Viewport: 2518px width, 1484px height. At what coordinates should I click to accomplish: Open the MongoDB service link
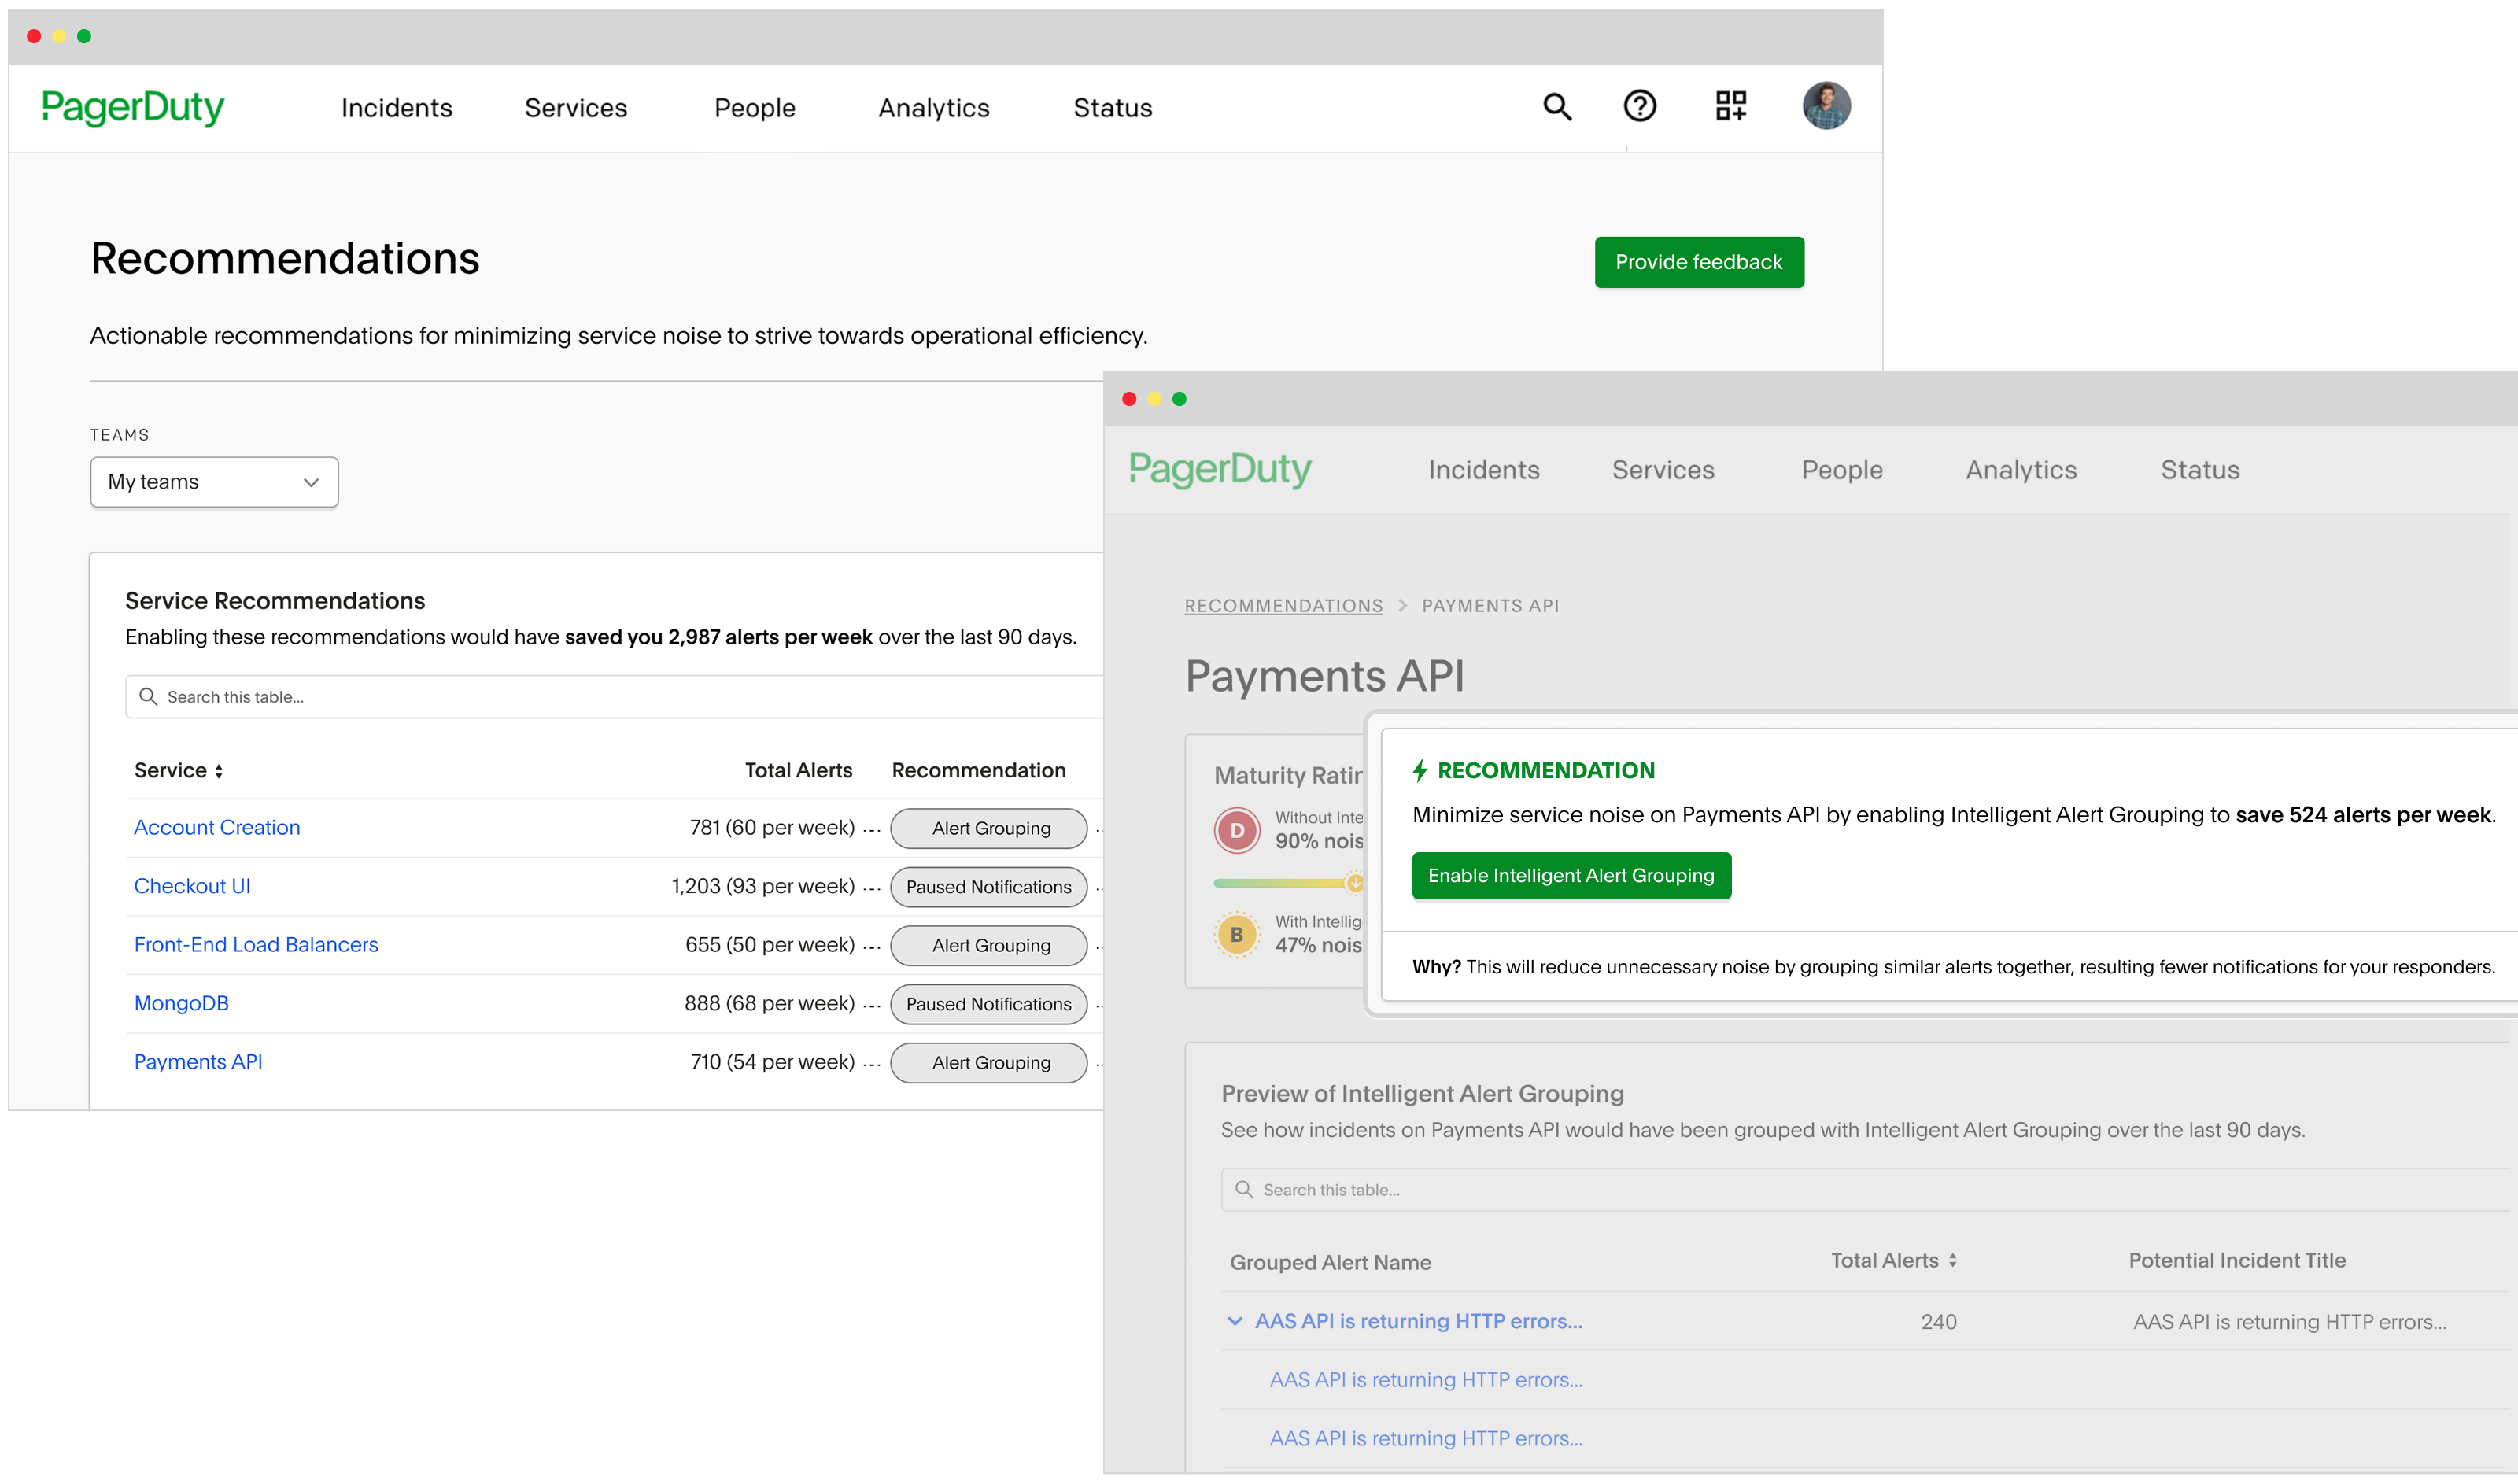[181, 1003]
